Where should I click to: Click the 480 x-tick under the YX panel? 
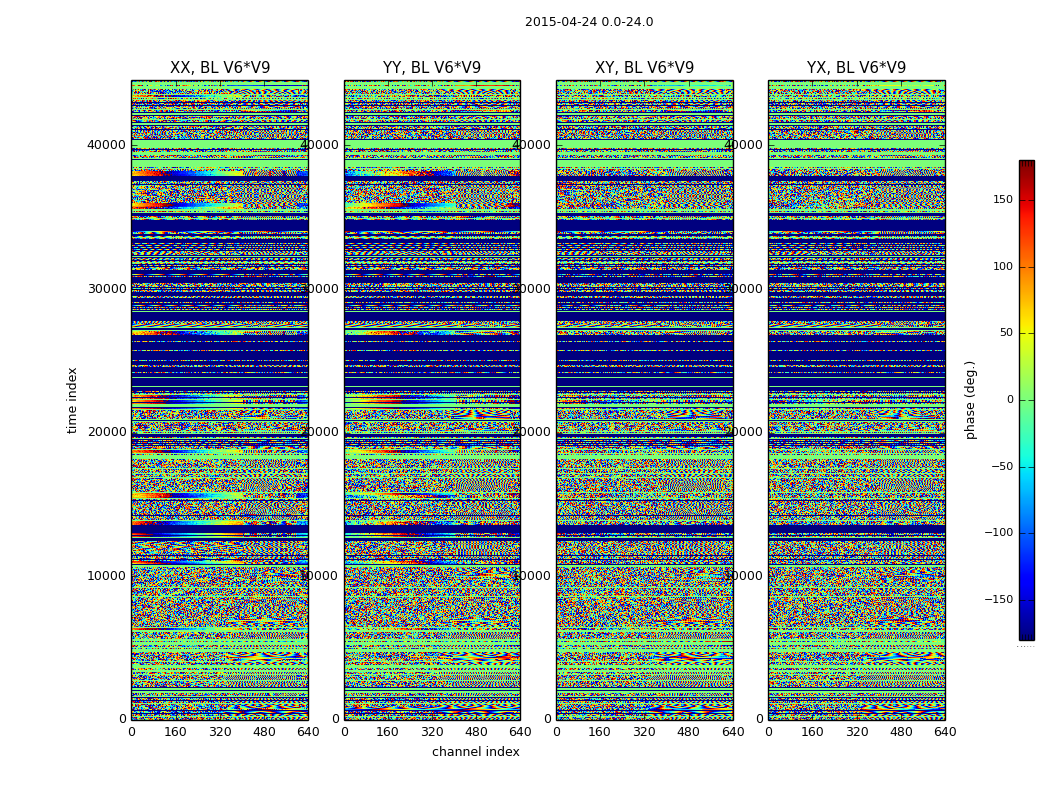[901, 732]
